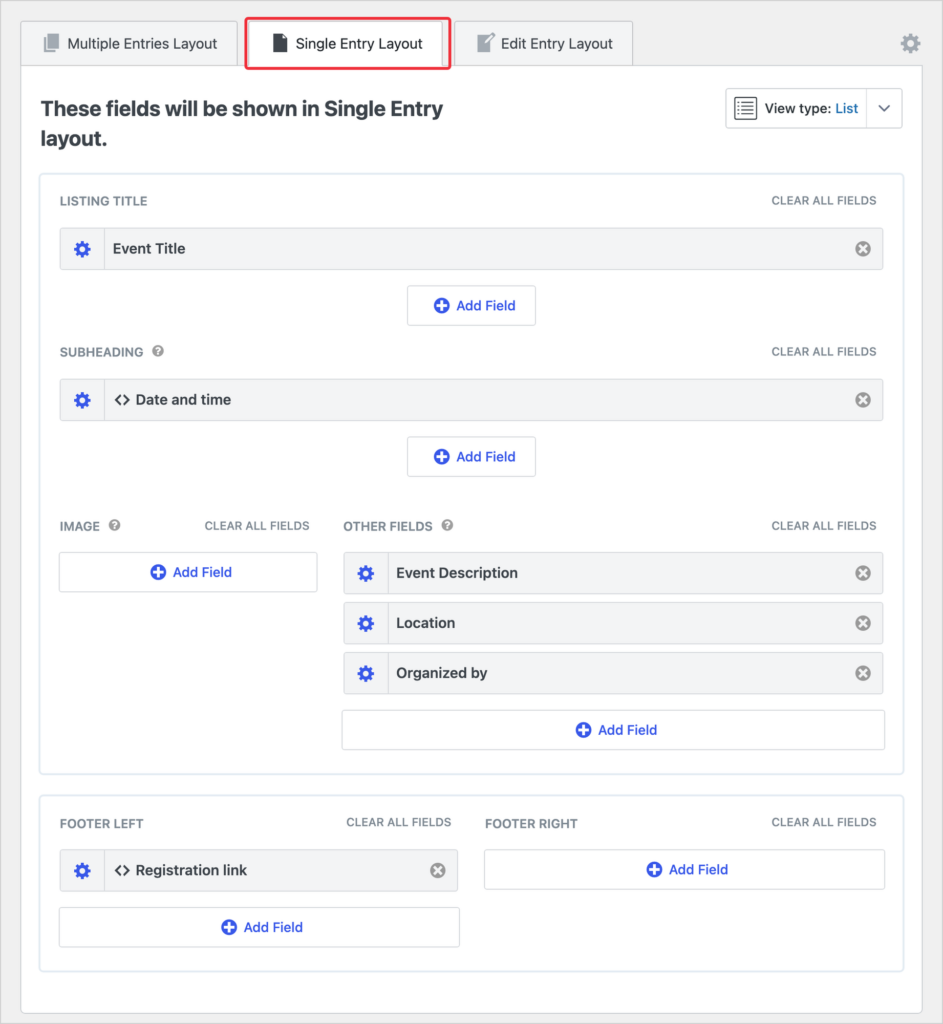Switch to Multiple Entries Layout tab
943x1024 pixels.
(129, 44)
